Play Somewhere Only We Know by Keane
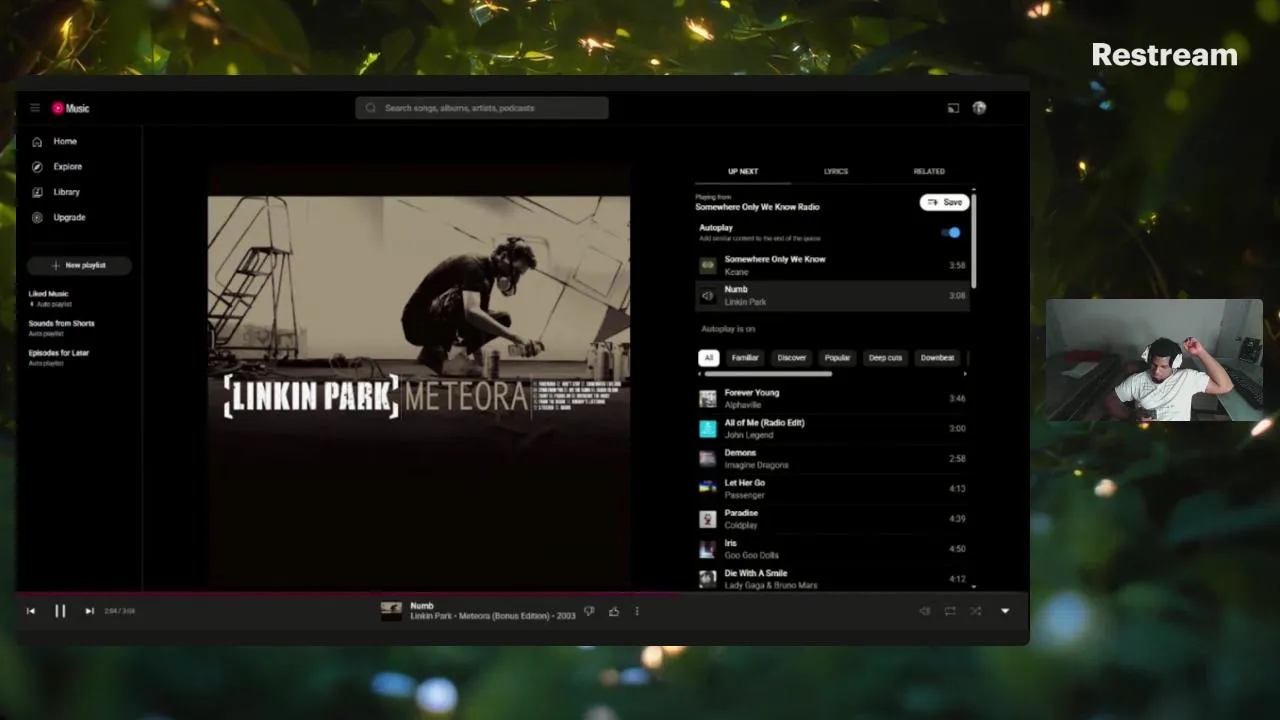This screenshot has height=720, width=1280. (832, 265)
